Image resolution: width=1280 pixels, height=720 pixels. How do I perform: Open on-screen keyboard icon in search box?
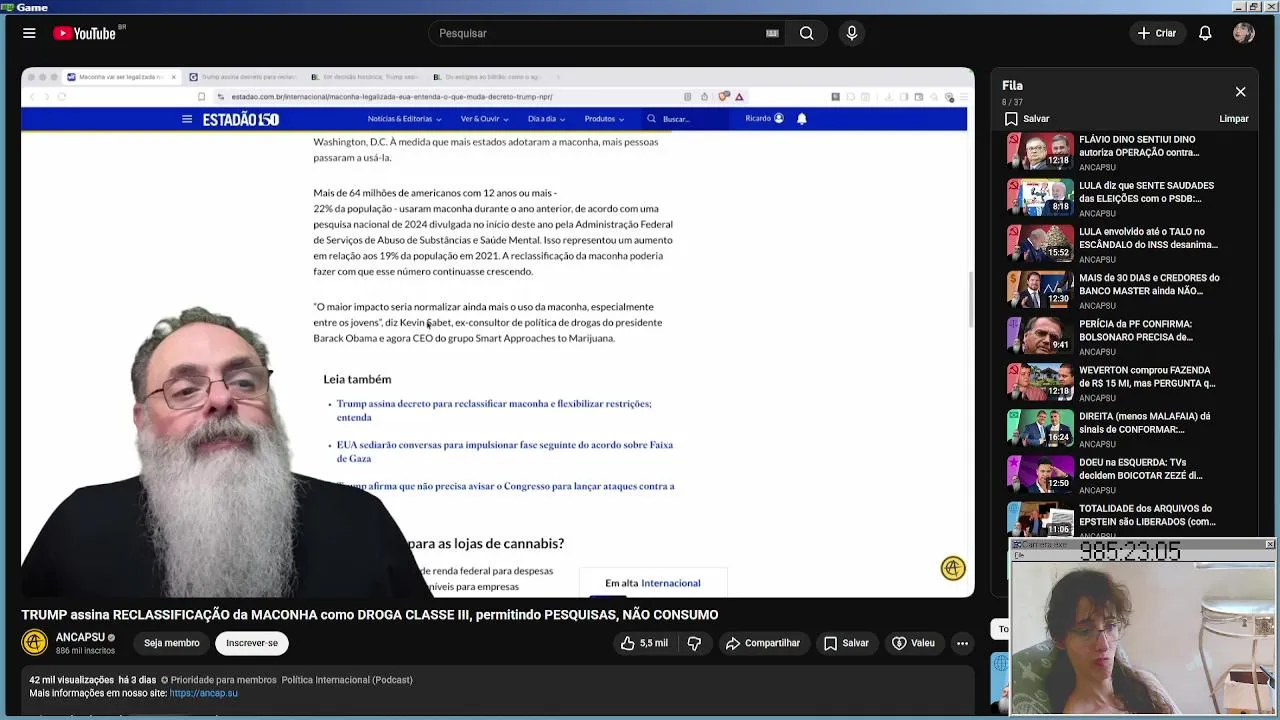coord(772,33)
